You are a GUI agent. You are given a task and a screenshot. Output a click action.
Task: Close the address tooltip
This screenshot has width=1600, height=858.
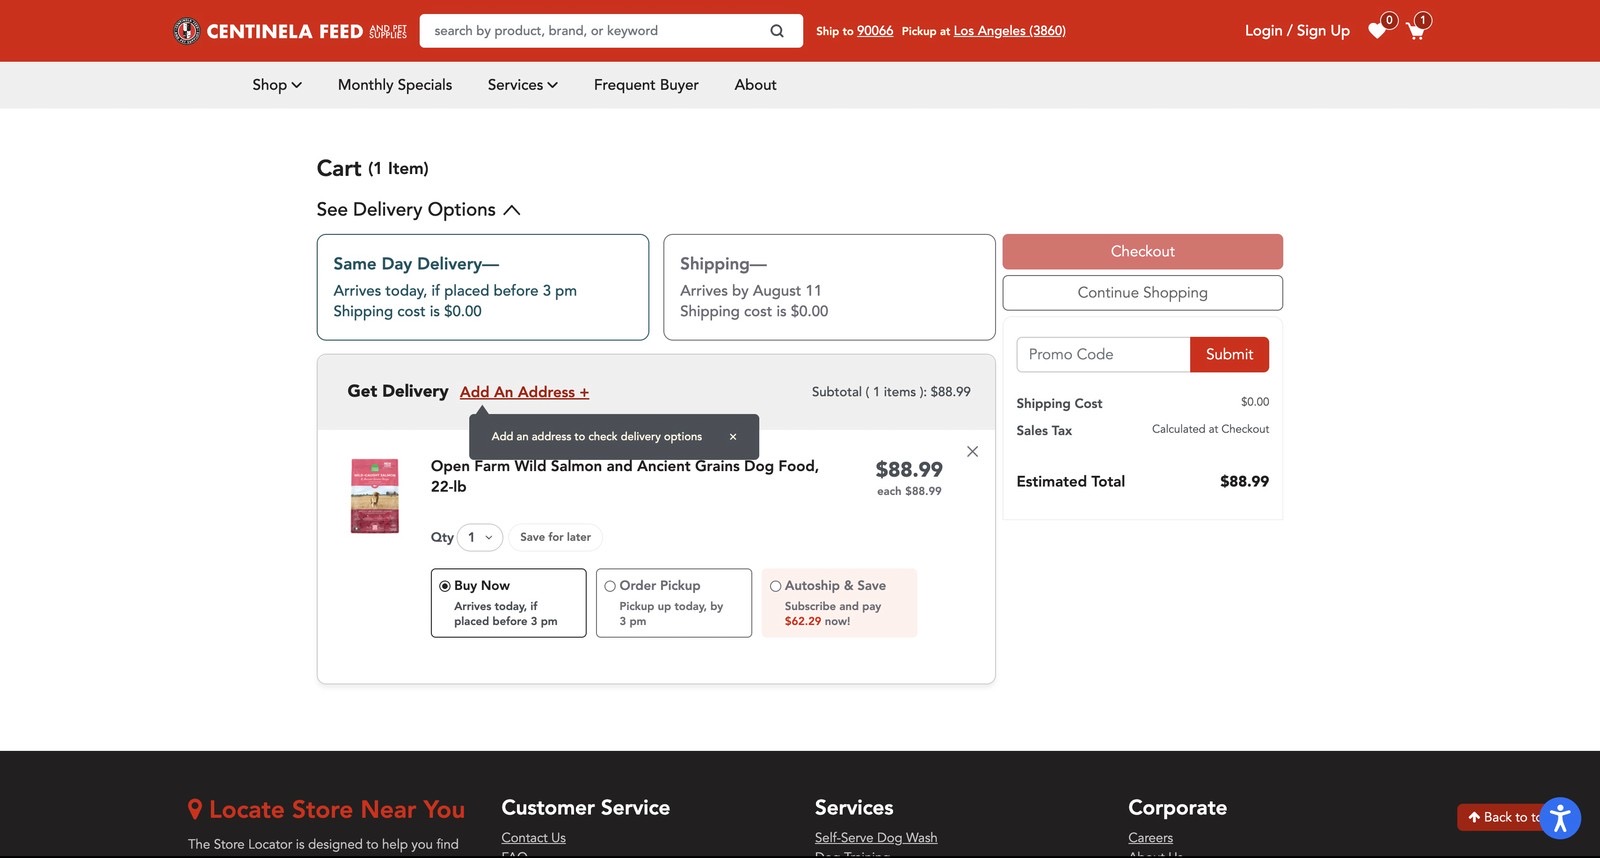[733, 437]
